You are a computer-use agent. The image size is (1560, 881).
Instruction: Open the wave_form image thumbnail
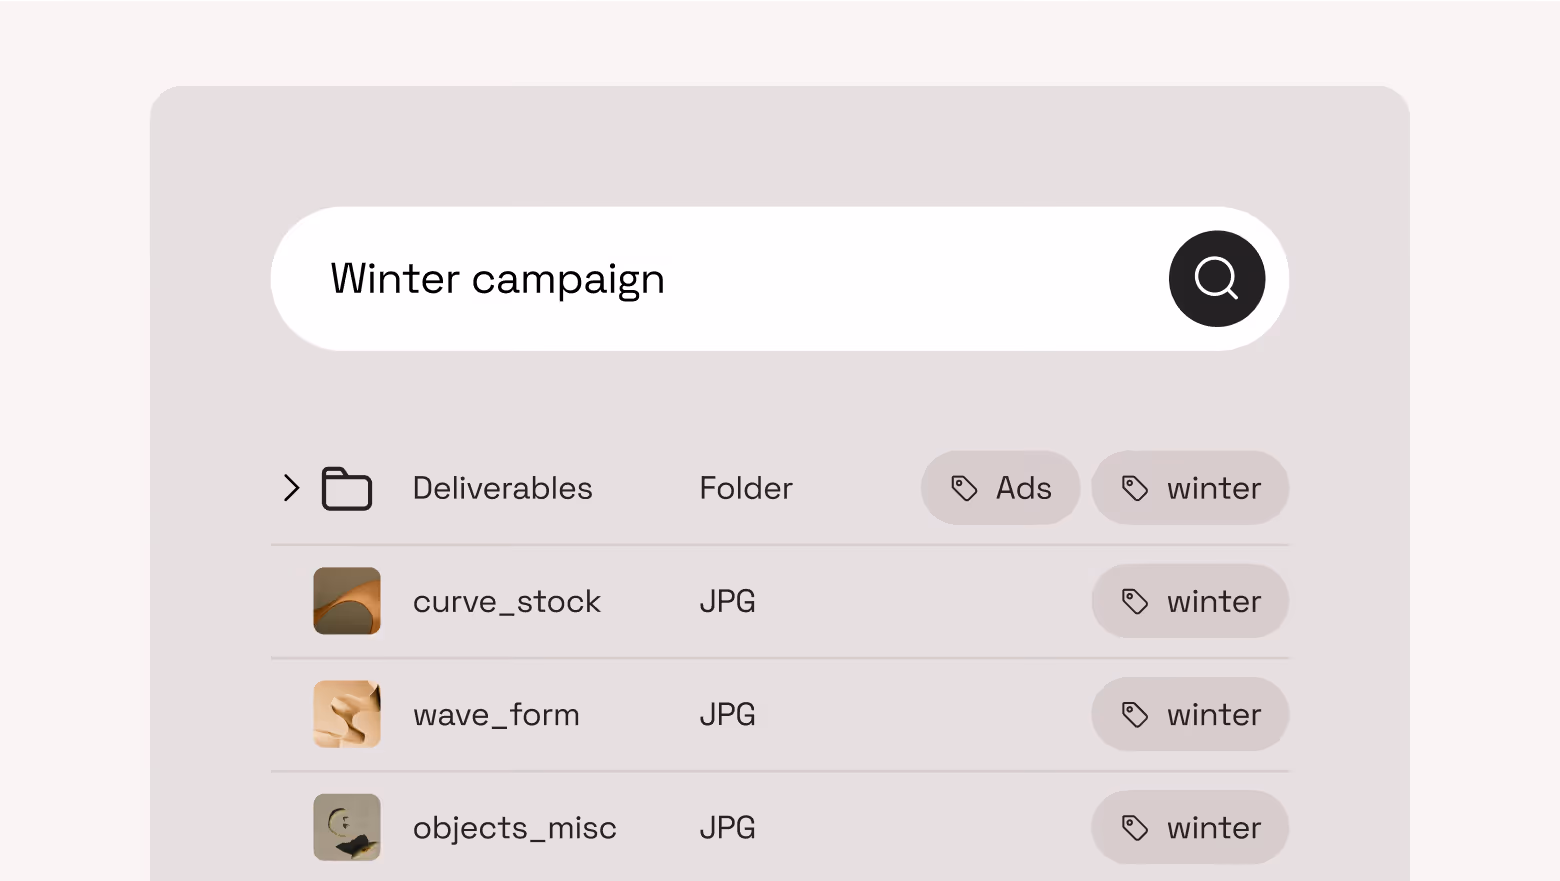(347, 714)
